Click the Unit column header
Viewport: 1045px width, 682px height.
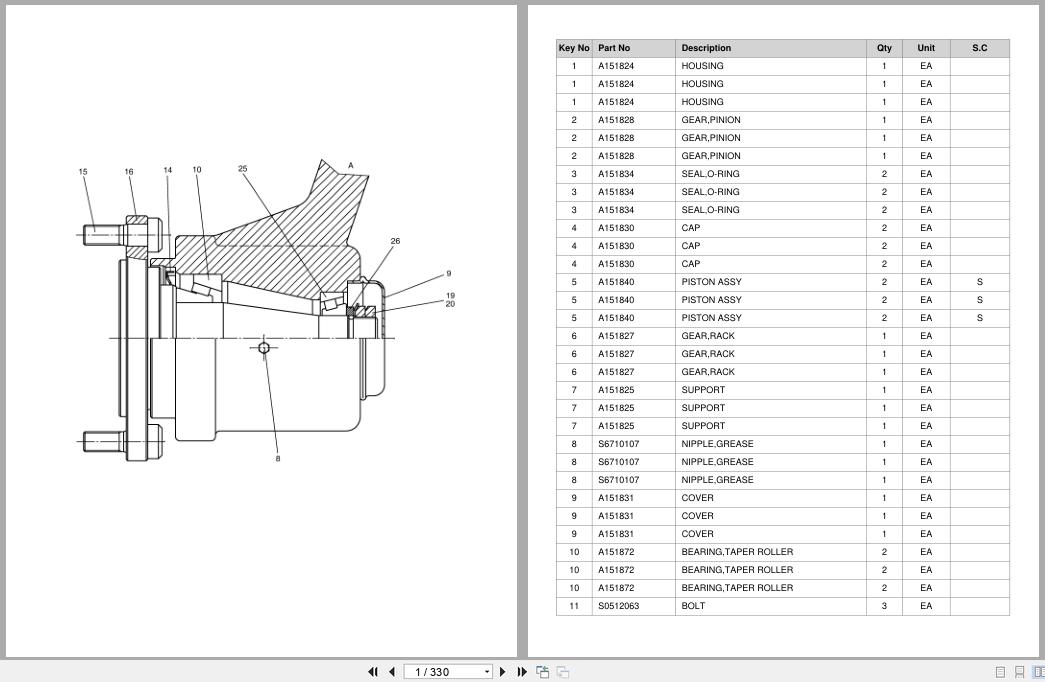tap(926, 48)
